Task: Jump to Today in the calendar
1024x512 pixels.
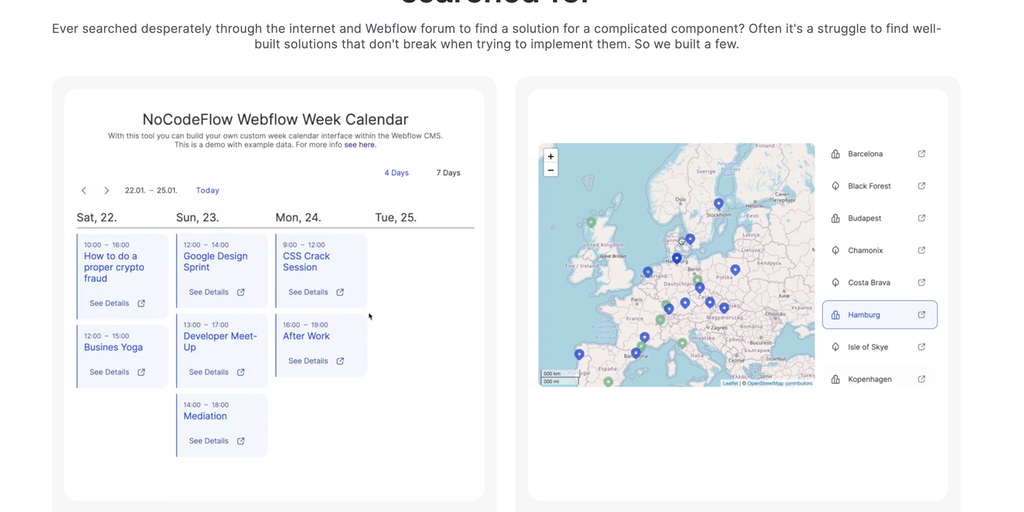Action: pyautogui.click(x=207, y=190)
